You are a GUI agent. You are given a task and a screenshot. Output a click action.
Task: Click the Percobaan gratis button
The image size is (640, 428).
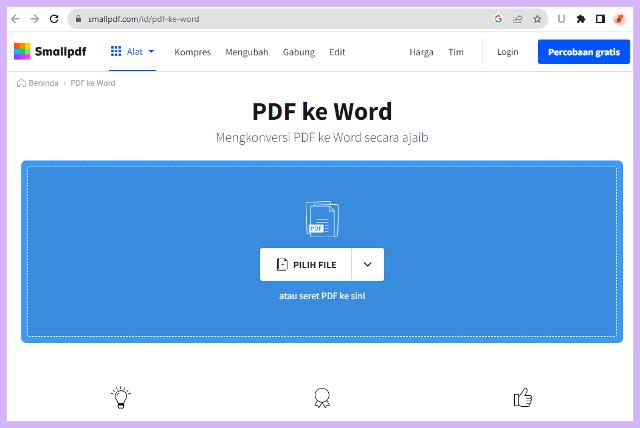[x=584, y=52]
